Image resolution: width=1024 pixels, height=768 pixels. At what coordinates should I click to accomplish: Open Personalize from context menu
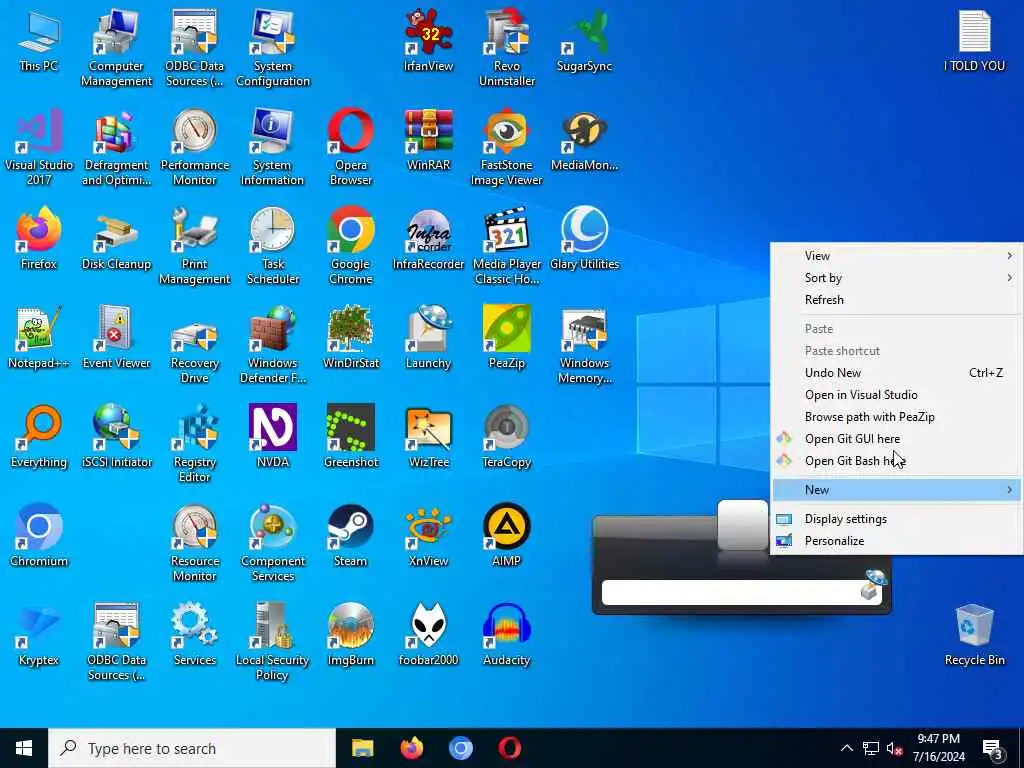coord(897,541)
